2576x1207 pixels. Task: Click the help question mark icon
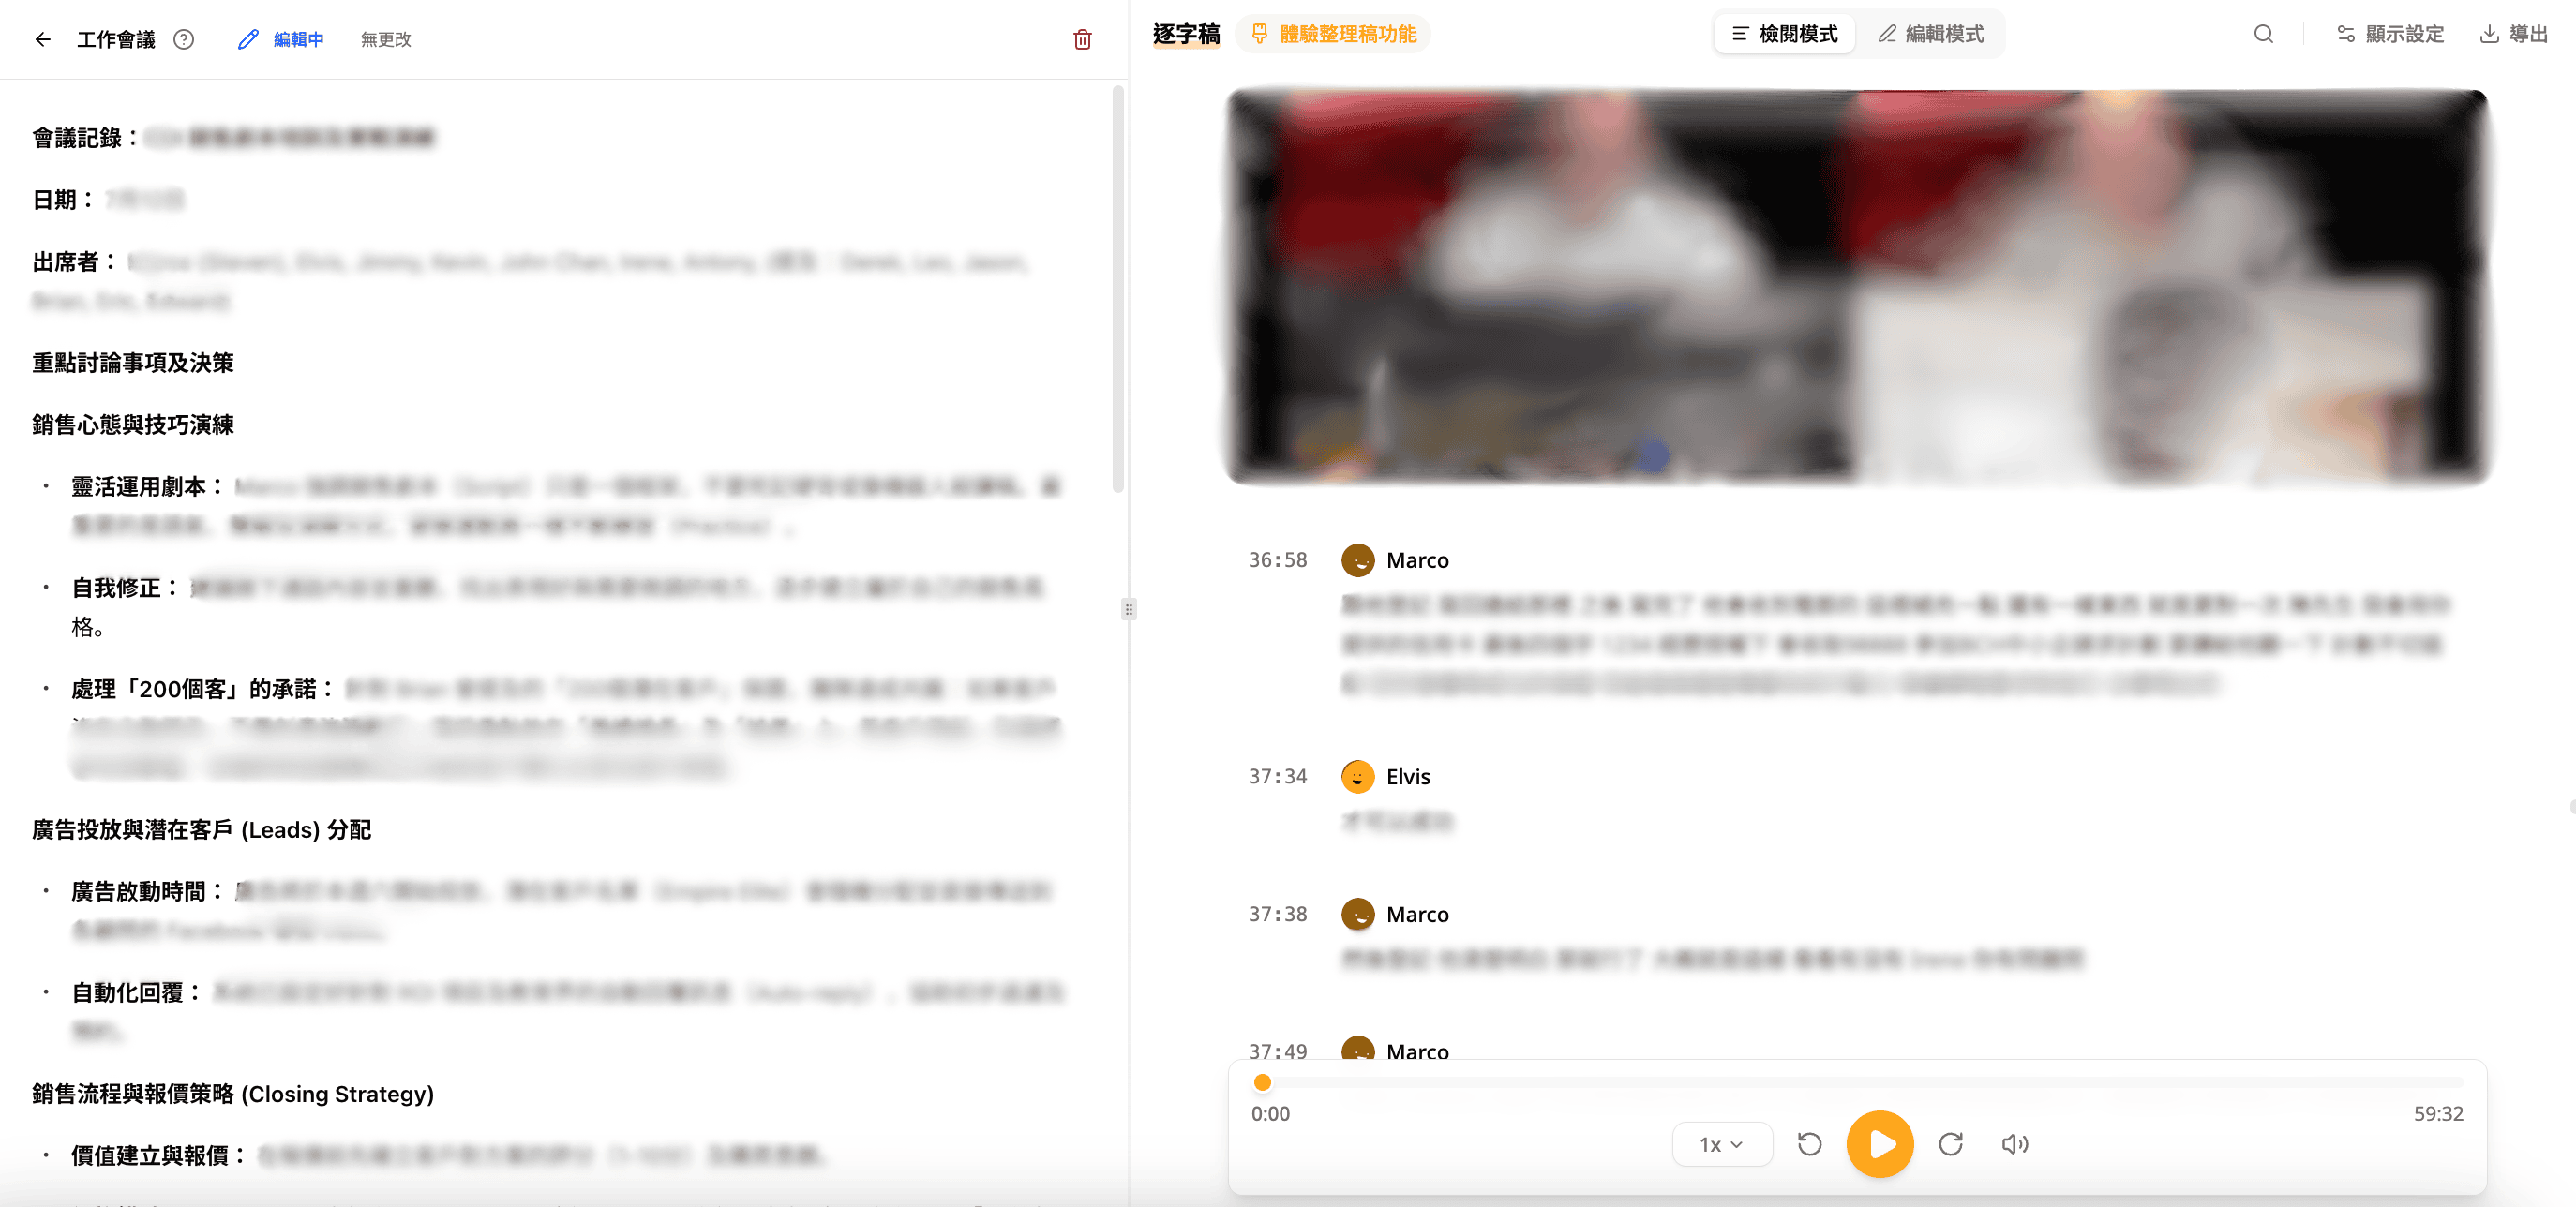(x=183, y=39)
